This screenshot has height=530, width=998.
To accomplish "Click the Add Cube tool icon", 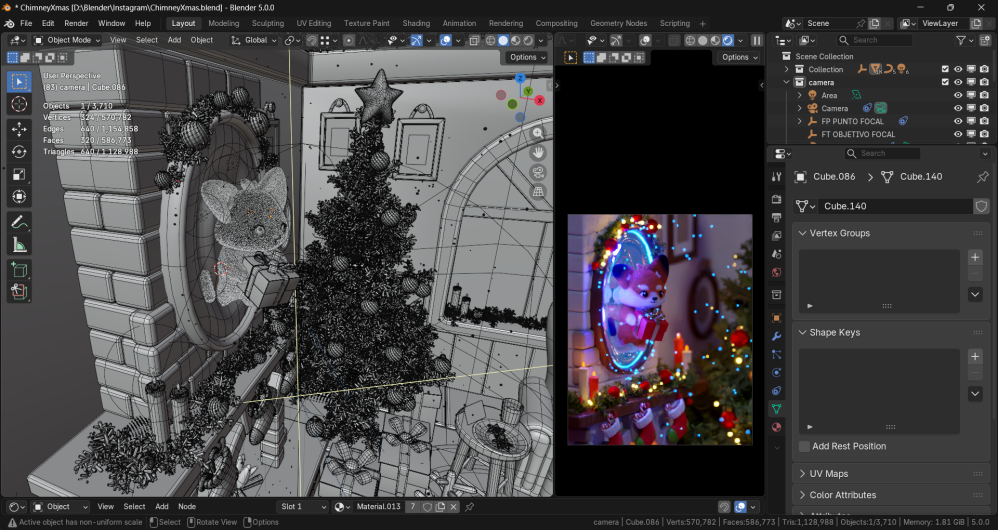I will pos(19,269).
